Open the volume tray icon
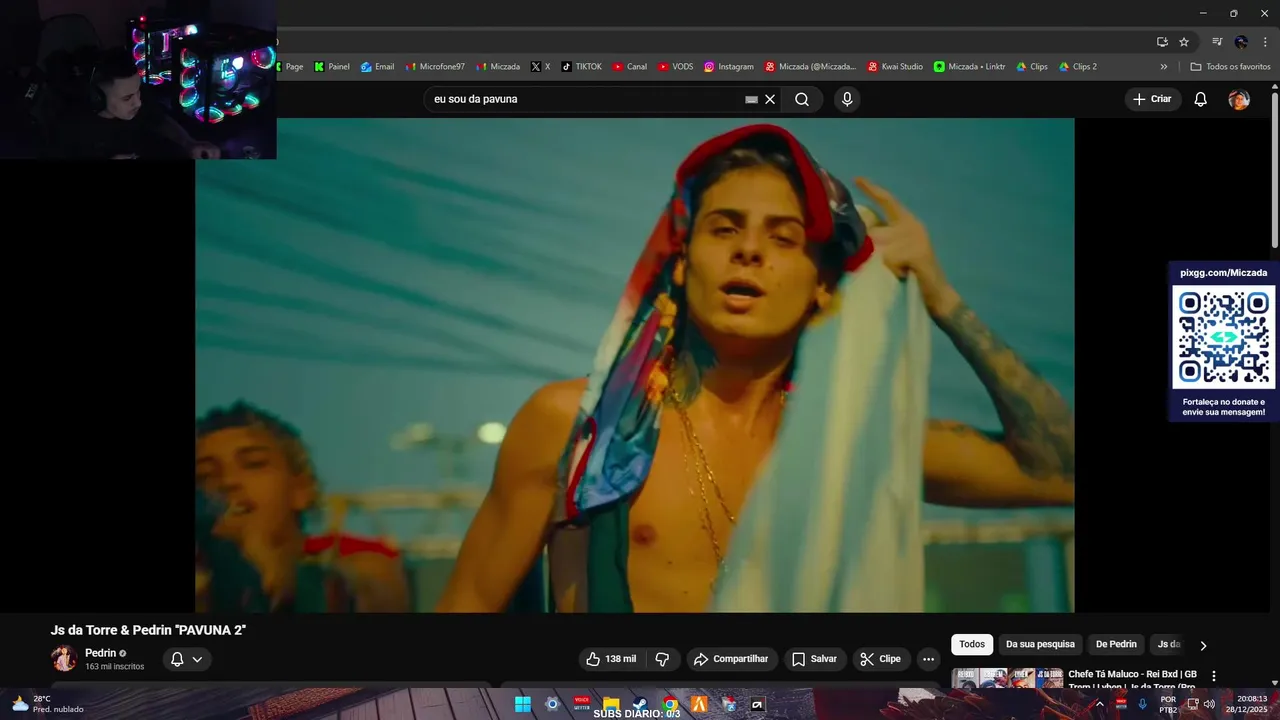1280x720 pixels. pyautogui.click(x=1210, y=704)
